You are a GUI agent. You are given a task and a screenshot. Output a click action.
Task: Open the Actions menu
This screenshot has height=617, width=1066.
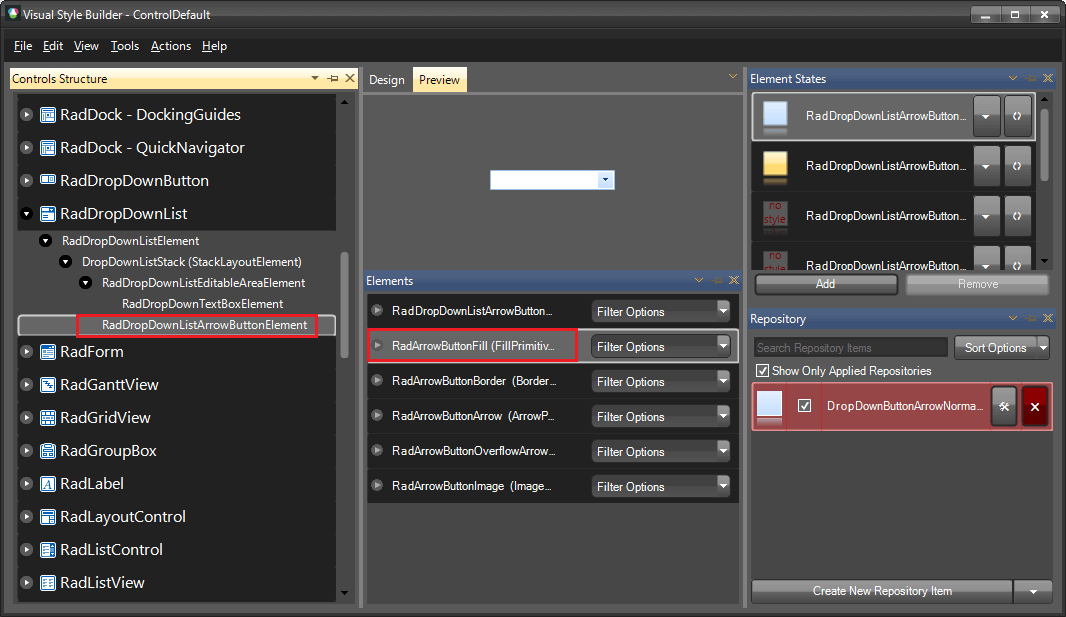coord(170,46)
